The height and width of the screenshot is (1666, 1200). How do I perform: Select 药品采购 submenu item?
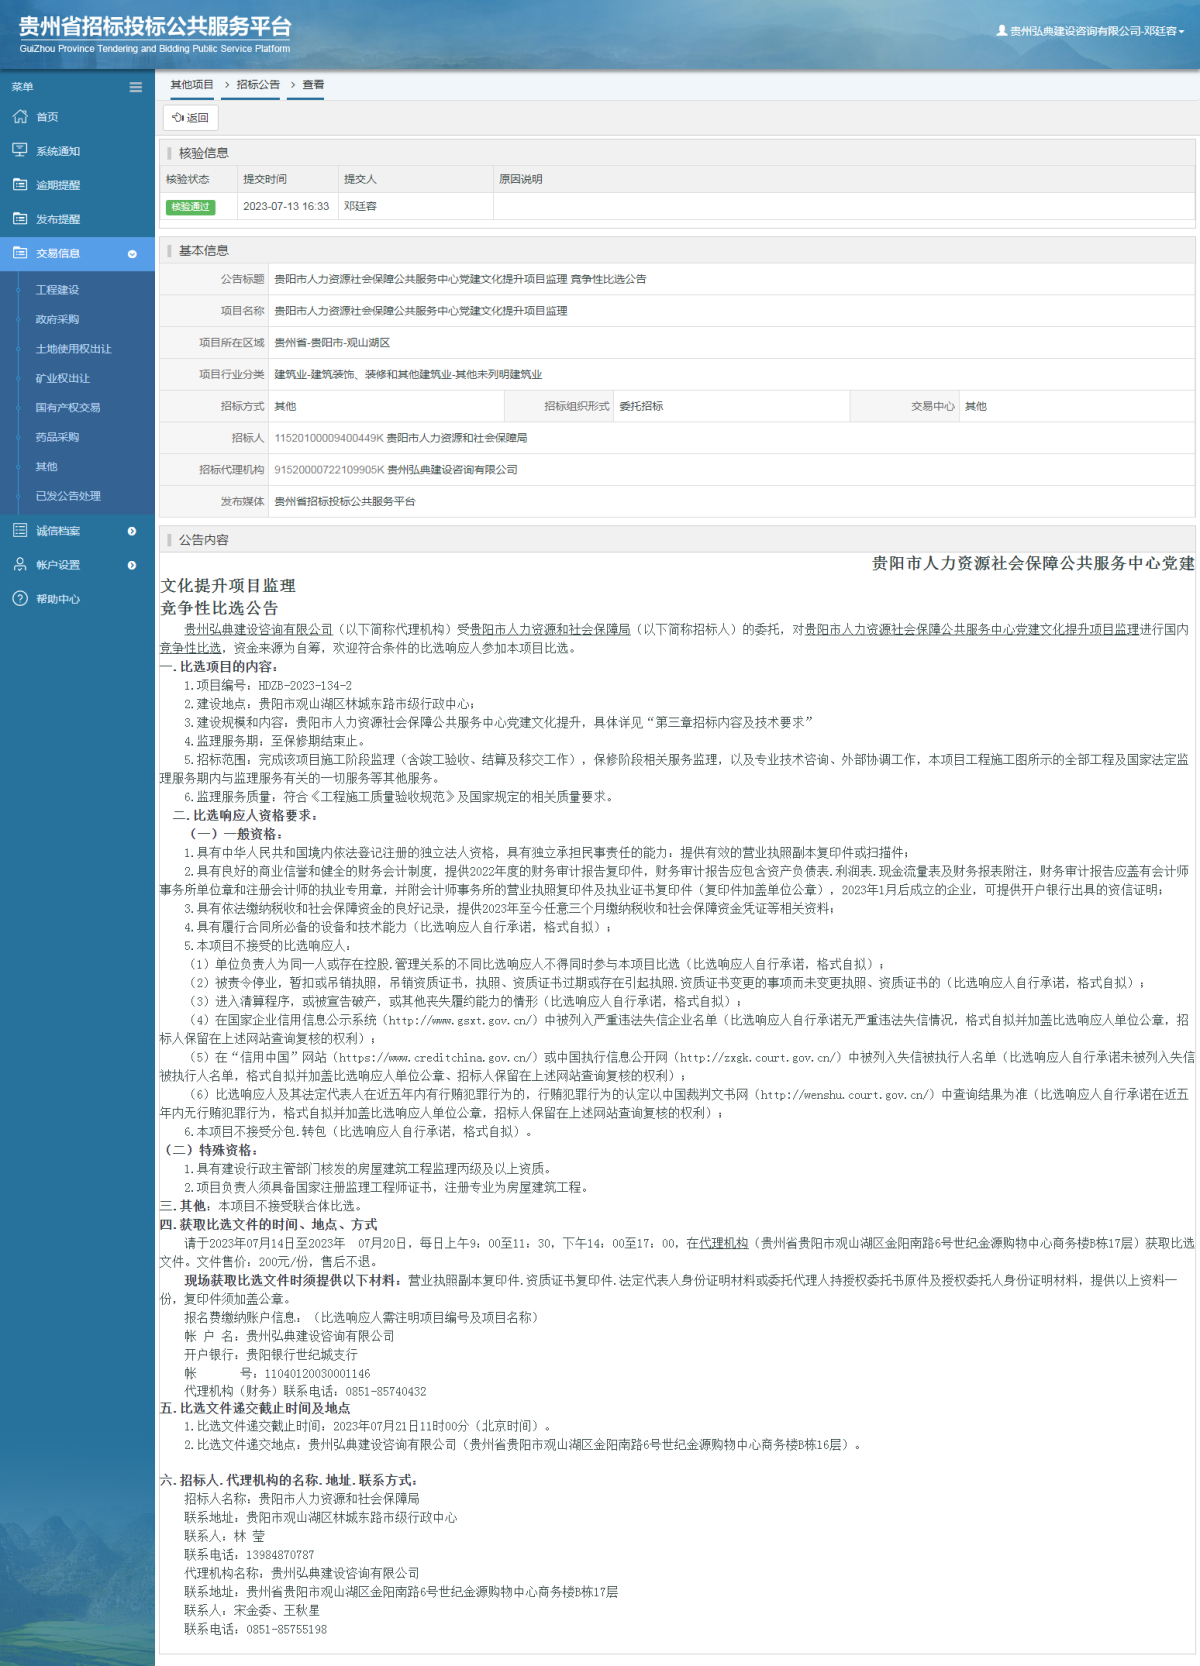pyautogui.click(x=57, y=437)
